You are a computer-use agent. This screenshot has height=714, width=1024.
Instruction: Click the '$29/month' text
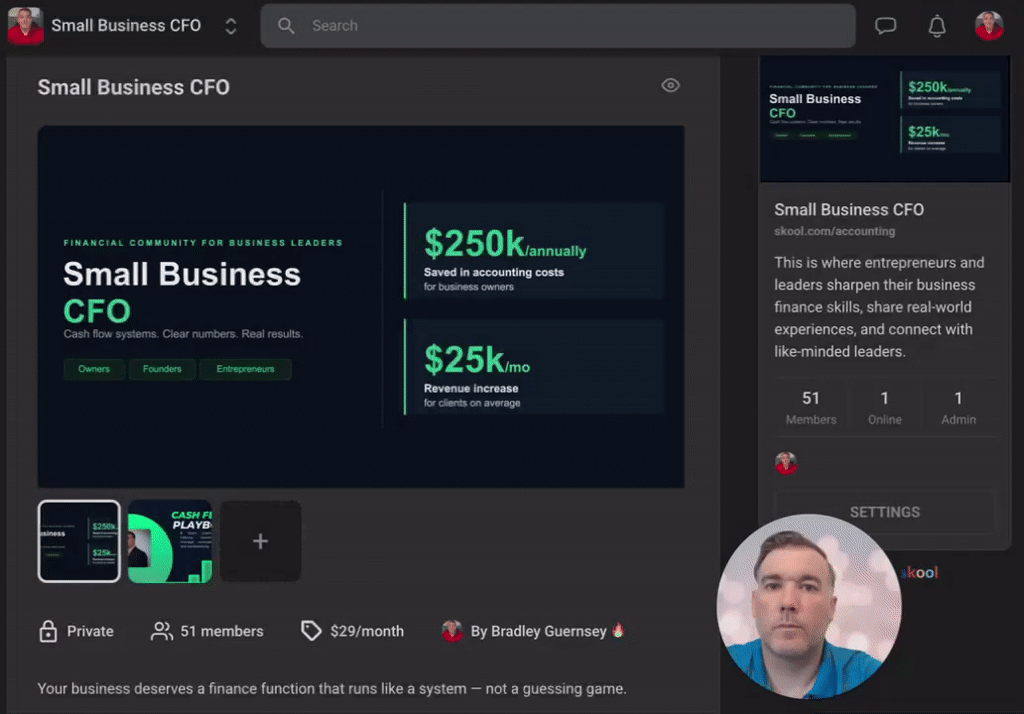click(367, 631)
